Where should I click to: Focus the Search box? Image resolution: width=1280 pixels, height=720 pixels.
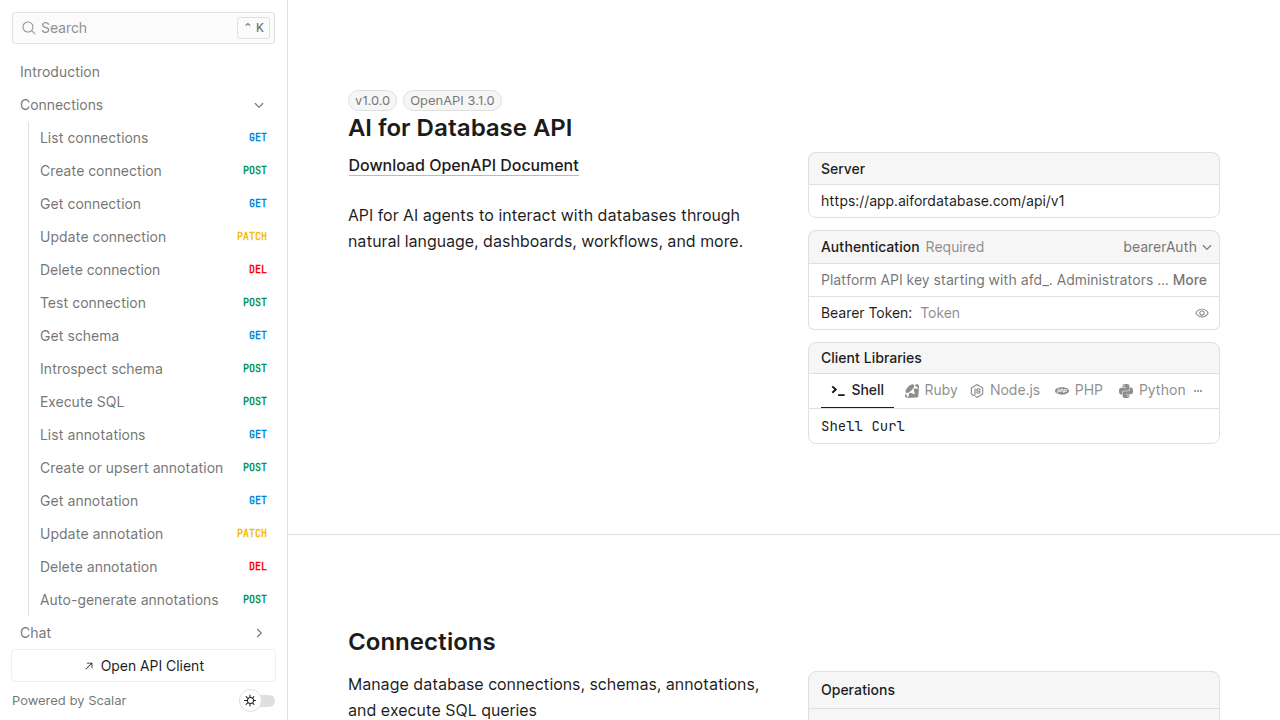coord(143,28)
